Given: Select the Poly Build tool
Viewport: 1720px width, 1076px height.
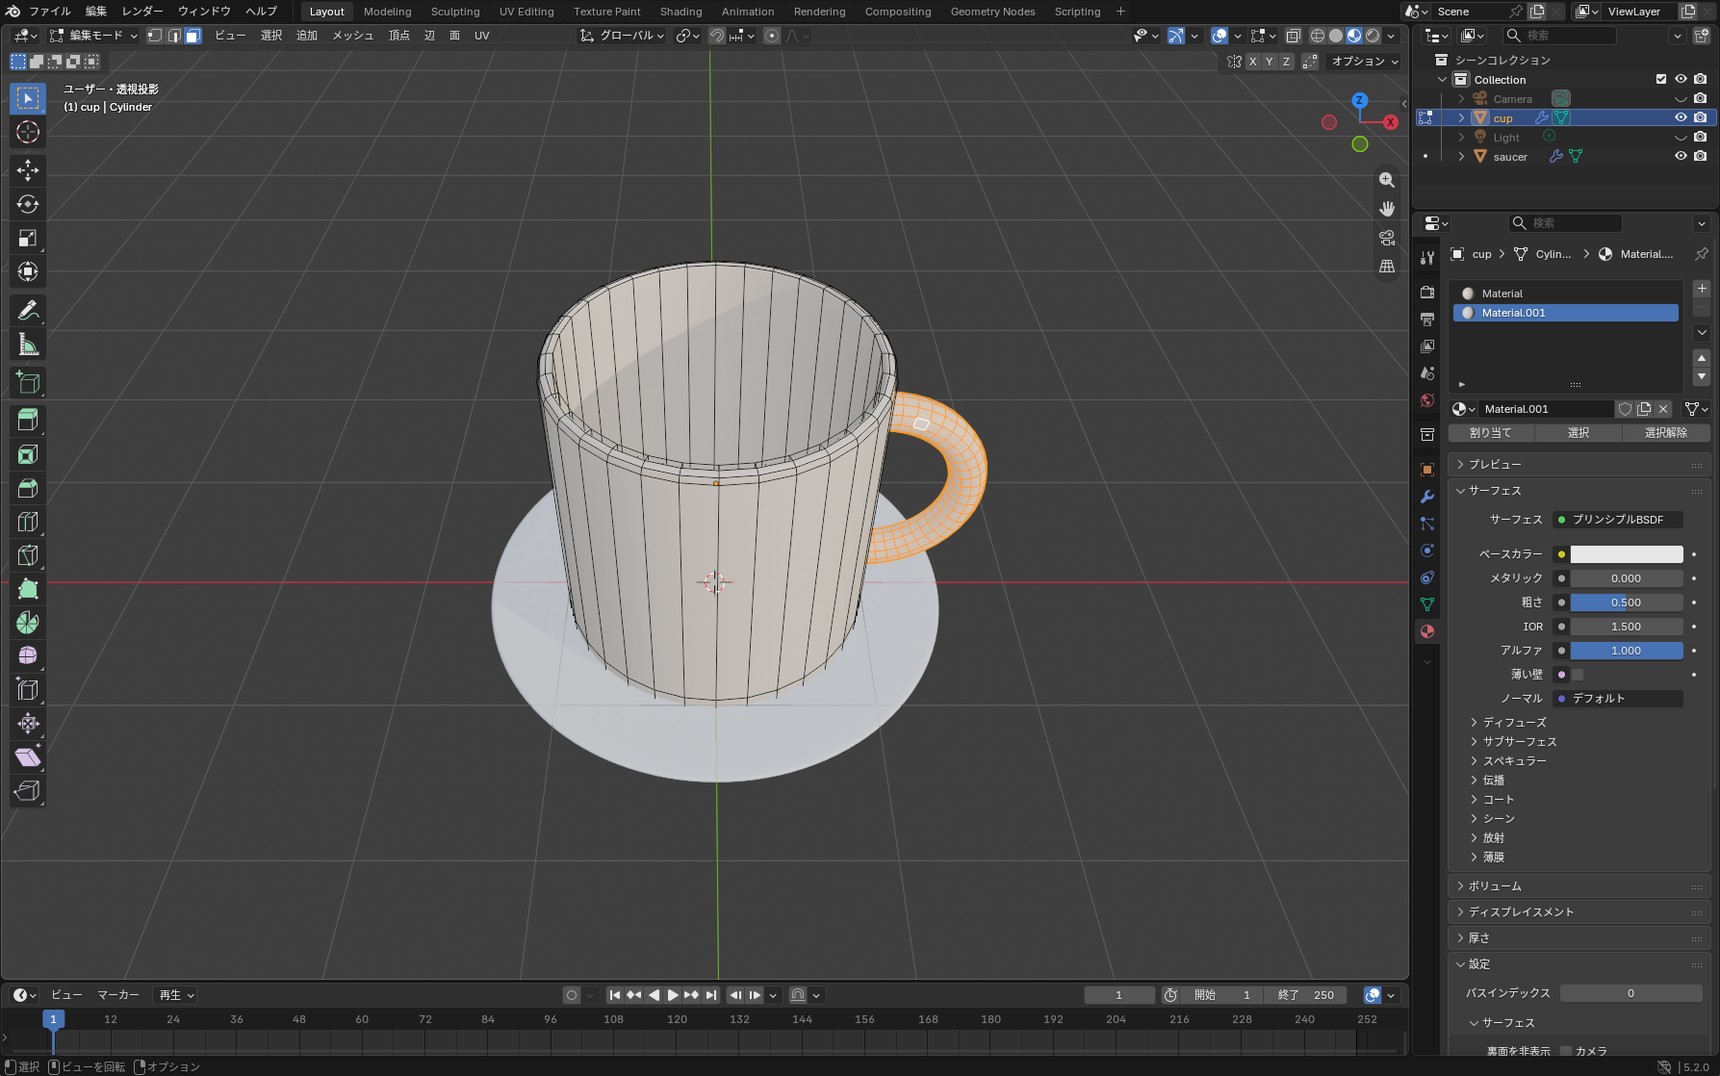Looking at the screenshot, I should coord(28,589).
